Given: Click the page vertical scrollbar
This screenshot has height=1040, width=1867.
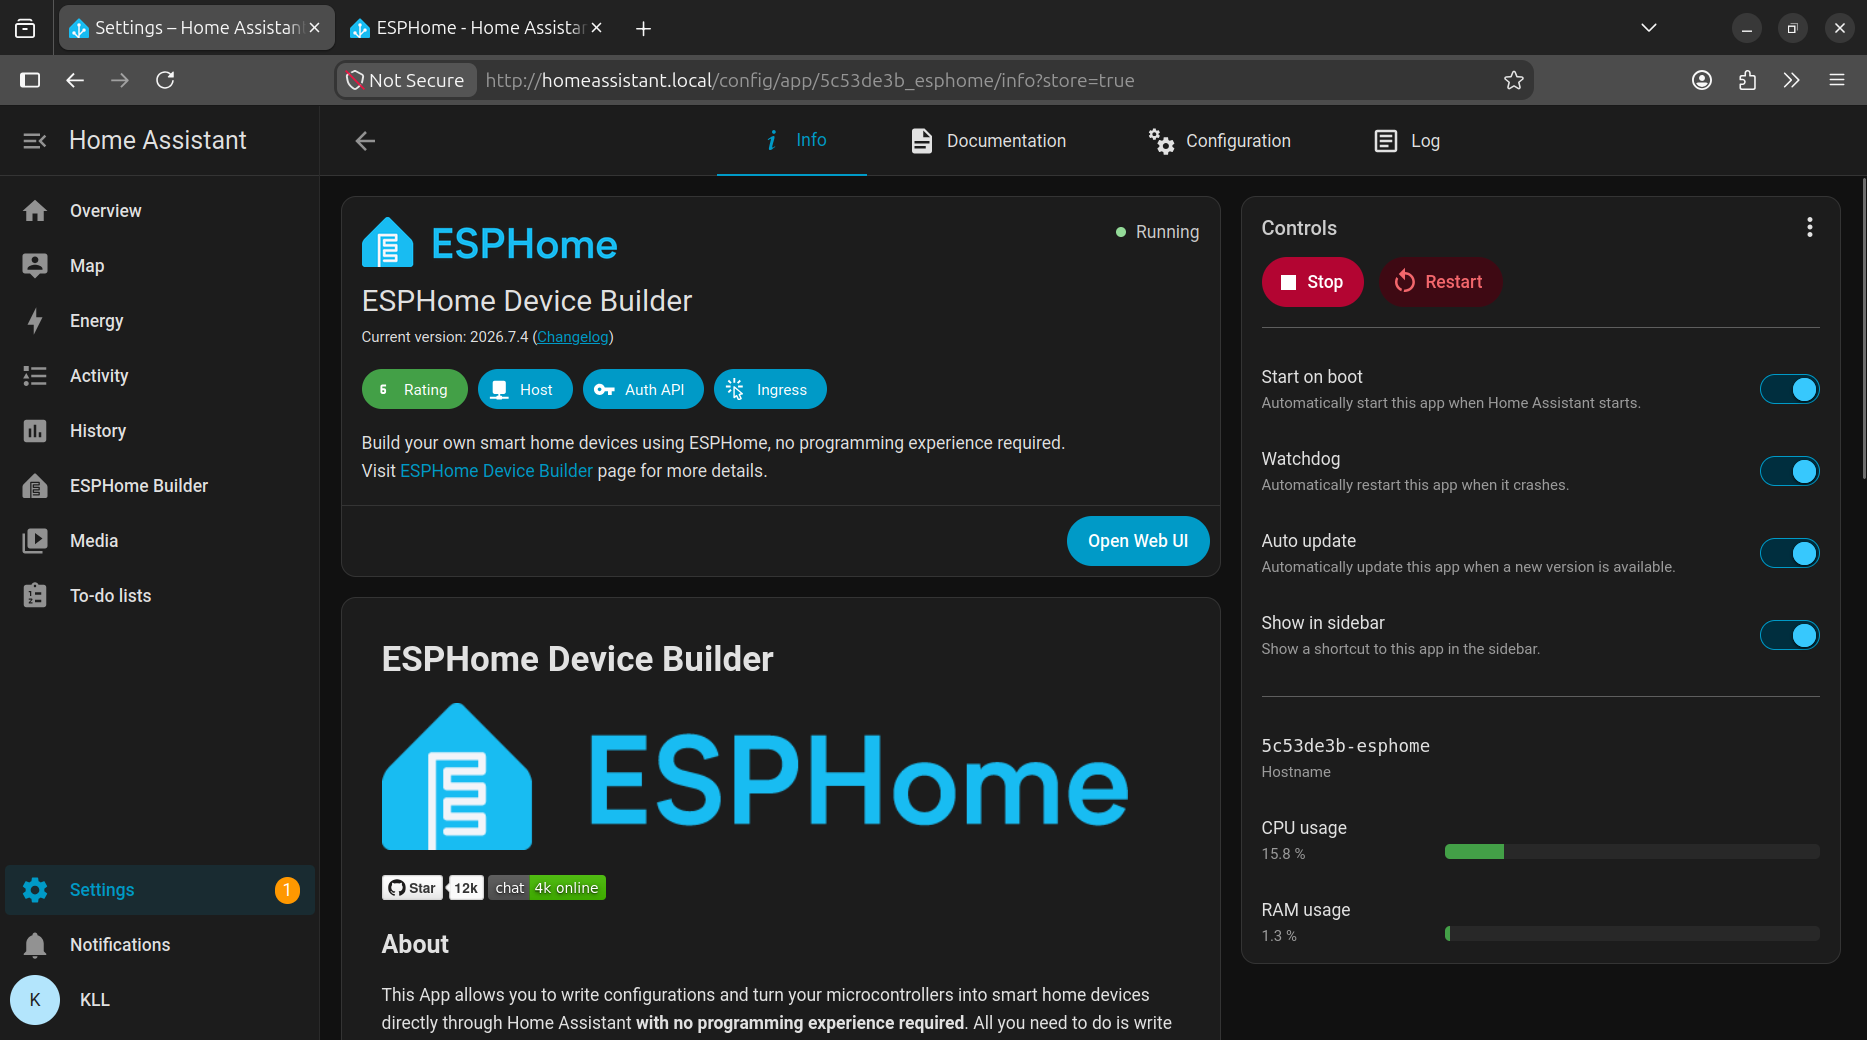Looking at the screenshot, I should coord(1863,330).
